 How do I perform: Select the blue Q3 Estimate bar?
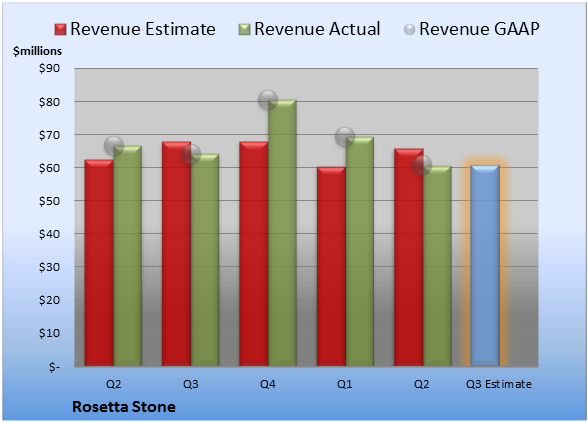(485, 266)
